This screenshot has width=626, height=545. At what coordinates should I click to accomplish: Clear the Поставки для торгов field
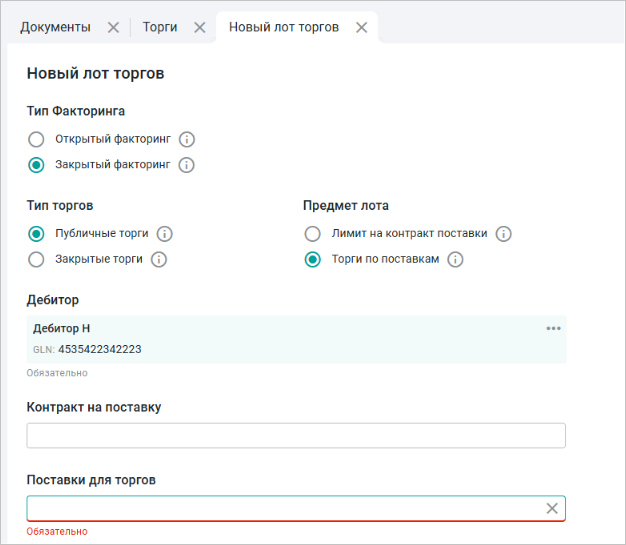click(552, 508)
